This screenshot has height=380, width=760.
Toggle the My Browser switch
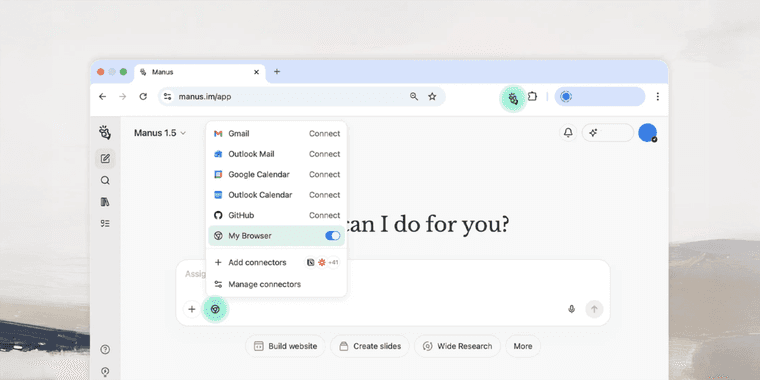[x=332, y=236]
